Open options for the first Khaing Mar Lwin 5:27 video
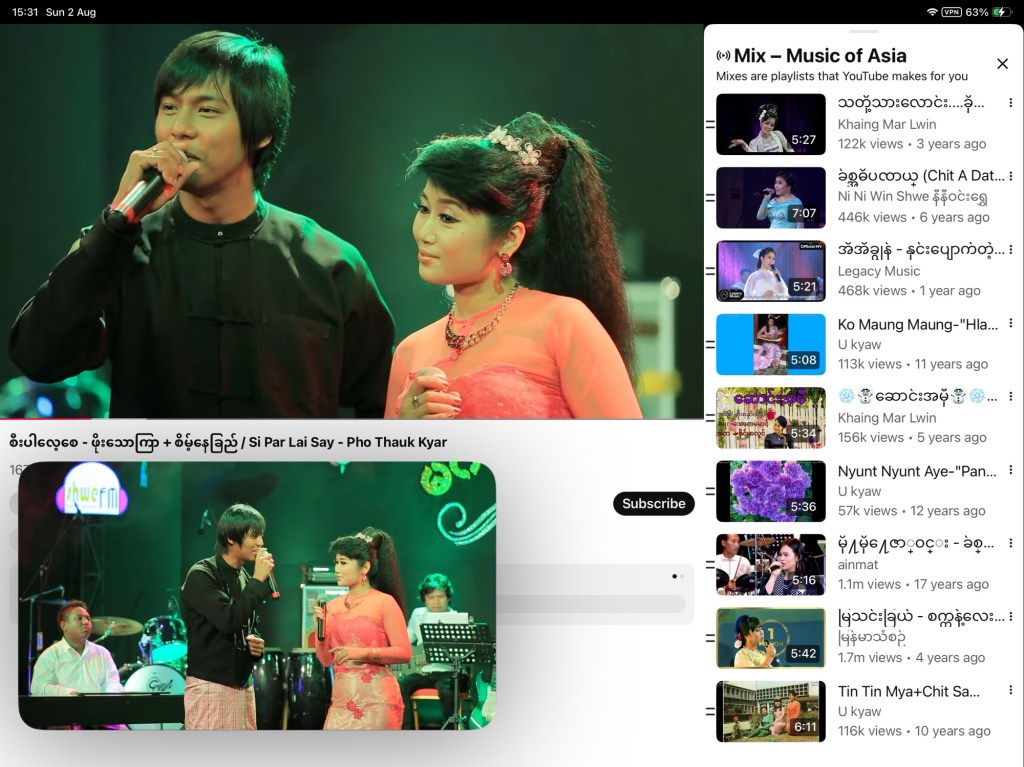Image resolution: width=1024 pixels, height=767 pixels. (1010, 103)
